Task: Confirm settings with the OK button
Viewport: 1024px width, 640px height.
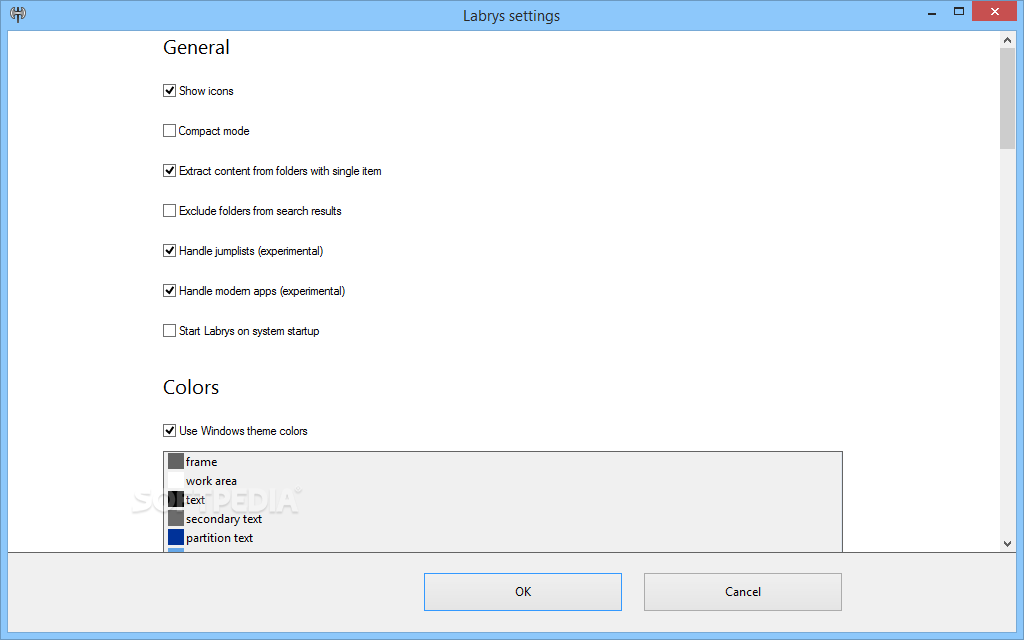Action: point(522,592)
